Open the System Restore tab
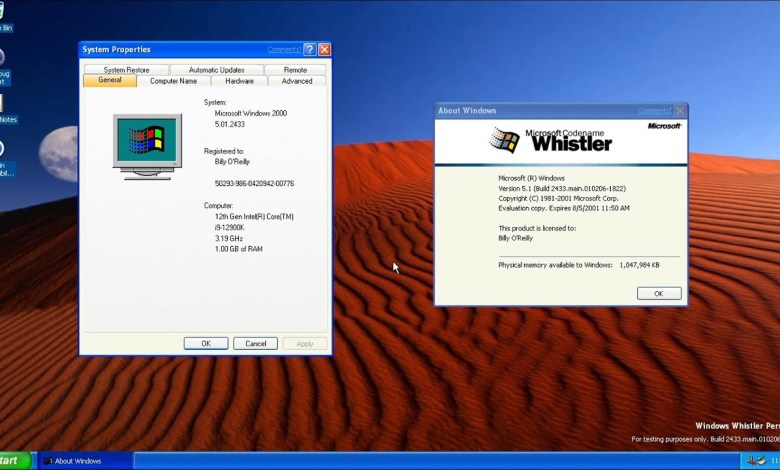The height and width of the screenshot is (470, 780). (126, 70)
